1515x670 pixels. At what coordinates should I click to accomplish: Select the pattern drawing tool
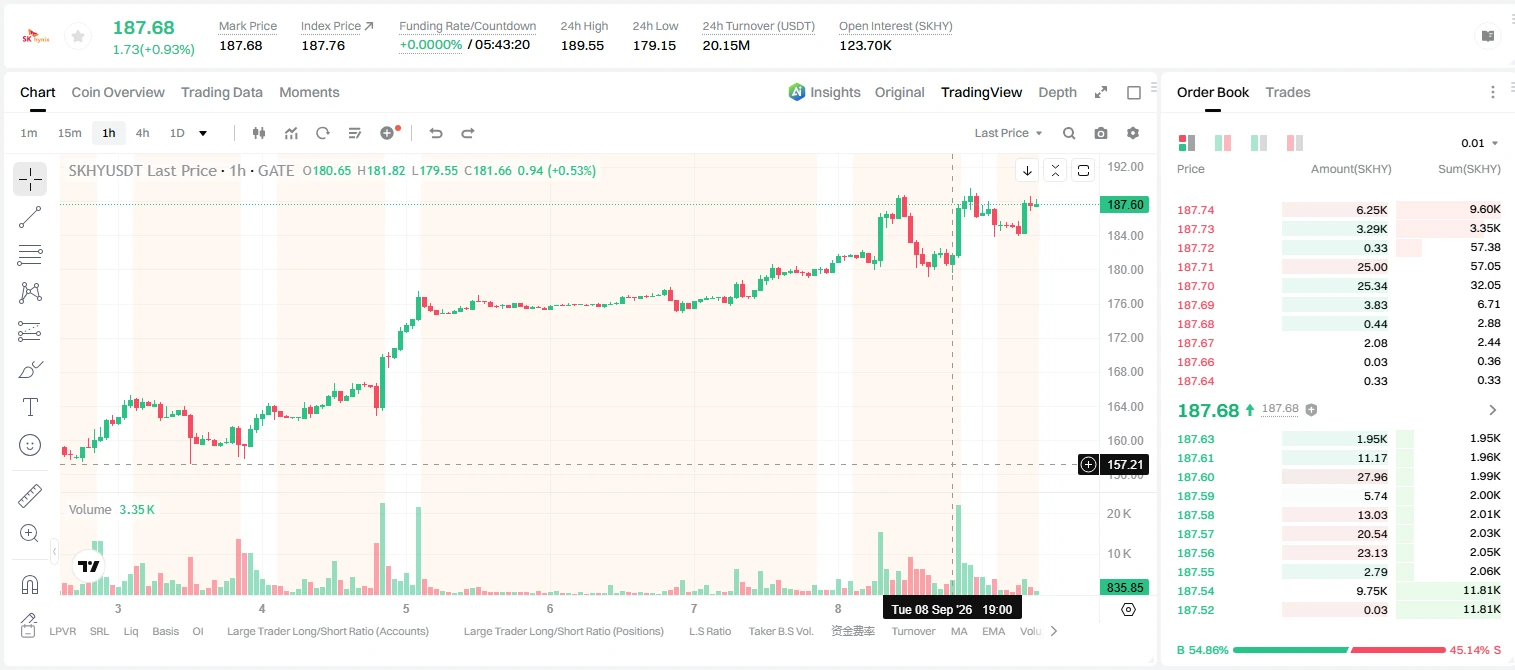(x=30, y=293)
